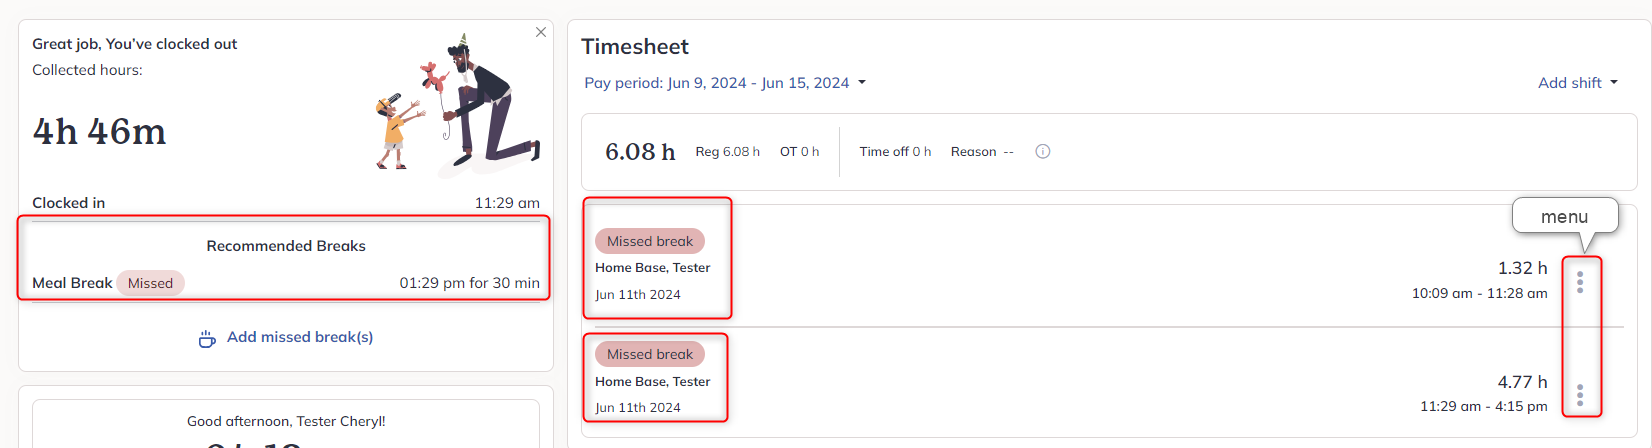Open three-dot menu for 1.32 h shift

click(1580, 282)
